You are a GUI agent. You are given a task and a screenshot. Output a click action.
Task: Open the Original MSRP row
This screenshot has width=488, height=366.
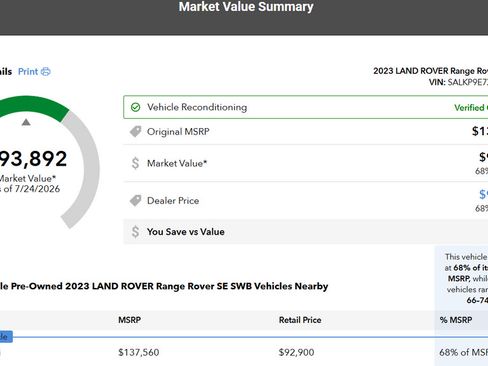306,132
